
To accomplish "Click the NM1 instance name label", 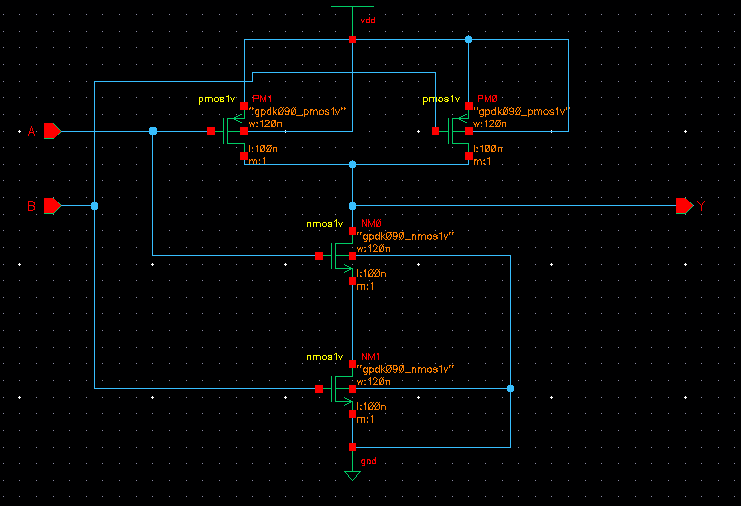I will tap(371, 357).
